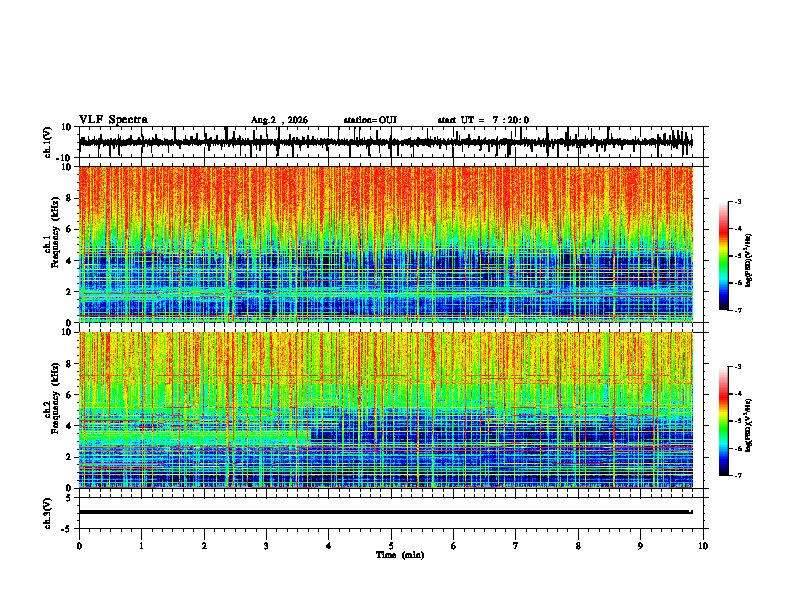Click the ch.1 spectrogram color scale bar
The width and height of the screenshot is (792, 612).
click(x=724, y=256)
